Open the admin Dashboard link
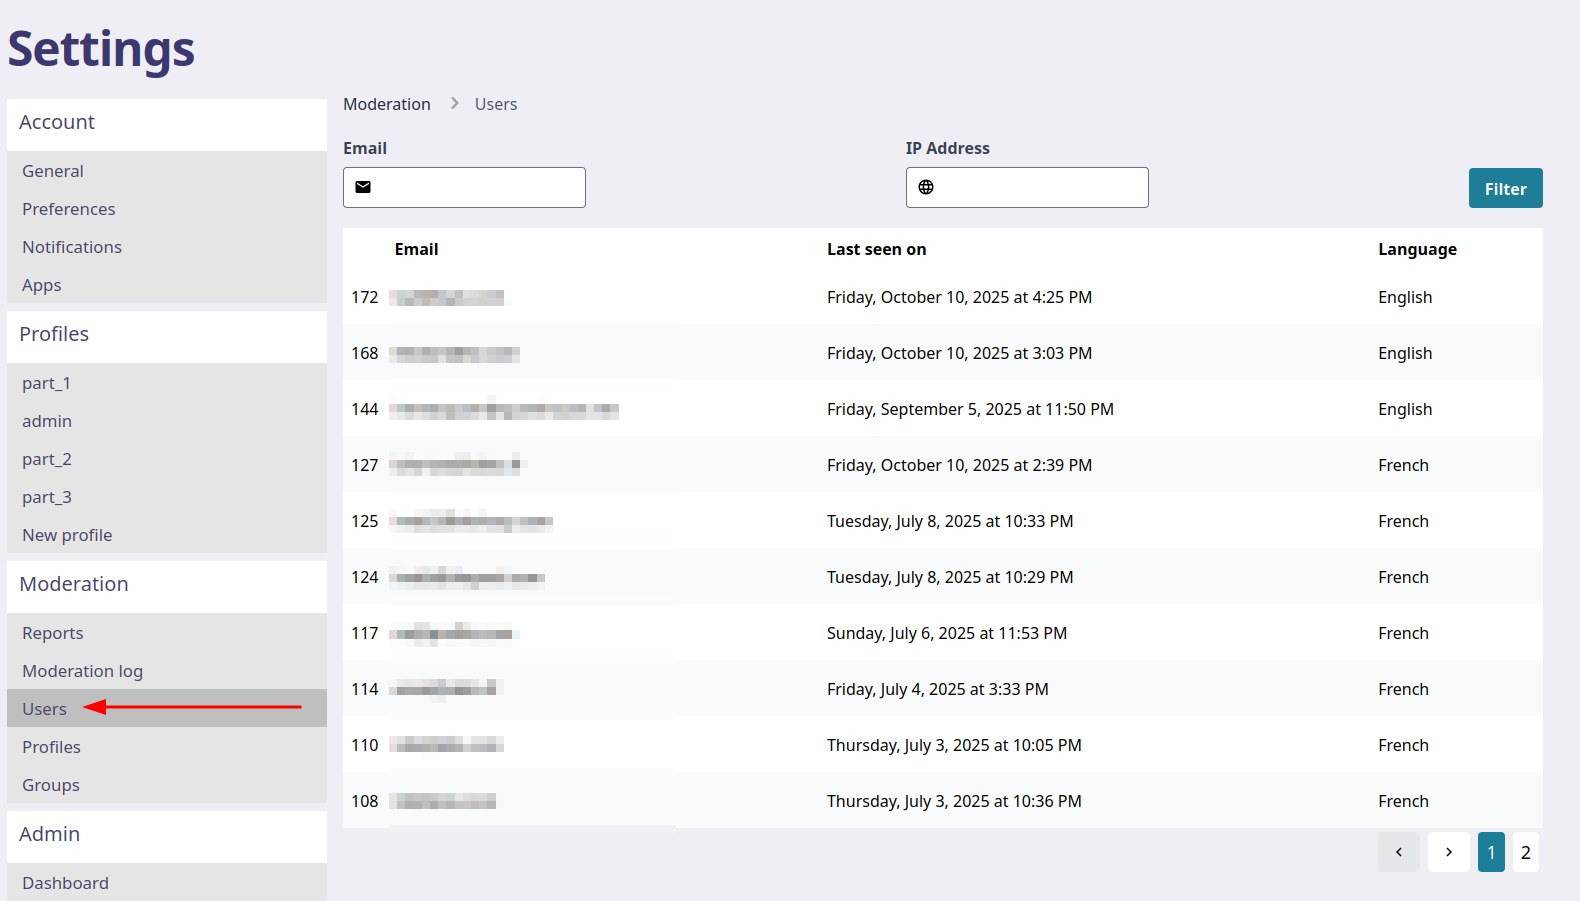The height and width of the screenshot is (901, 1580). pyautogui.click(x=65, y=883)
